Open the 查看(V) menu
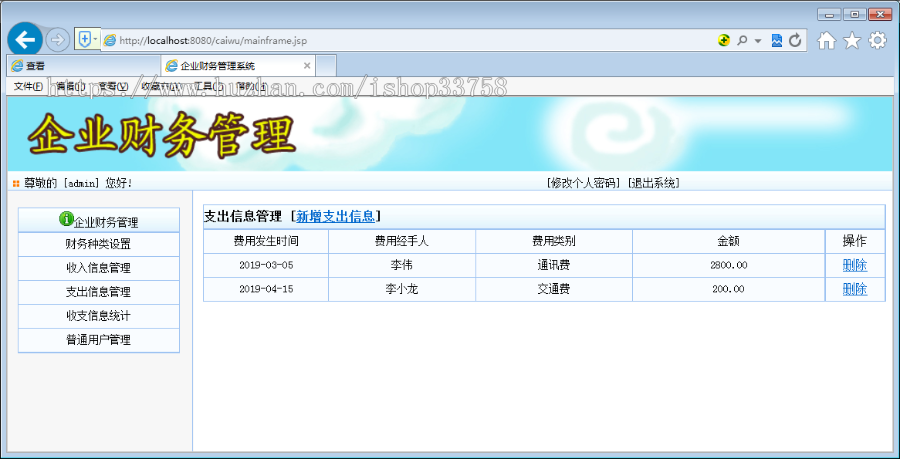900x459 pixels. click(113, 86)
